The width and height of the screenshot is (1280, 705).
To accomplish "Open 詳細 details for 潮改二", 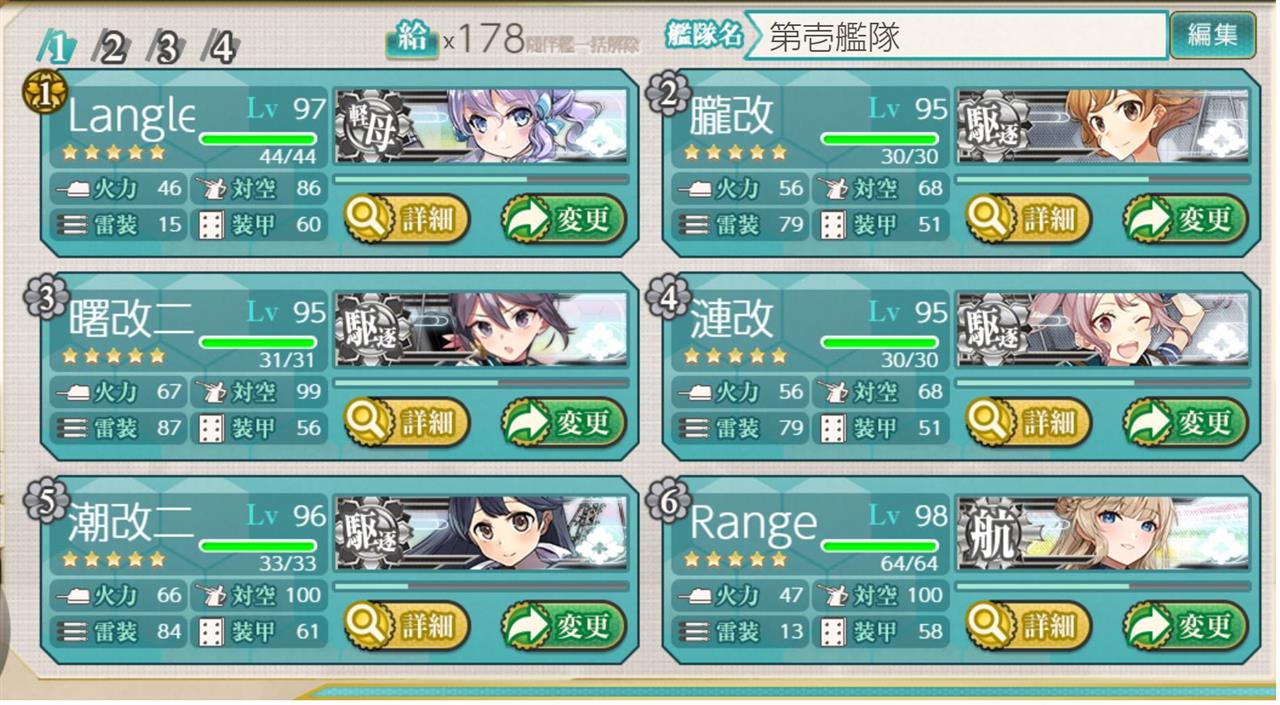I will (x=407, y=626).
